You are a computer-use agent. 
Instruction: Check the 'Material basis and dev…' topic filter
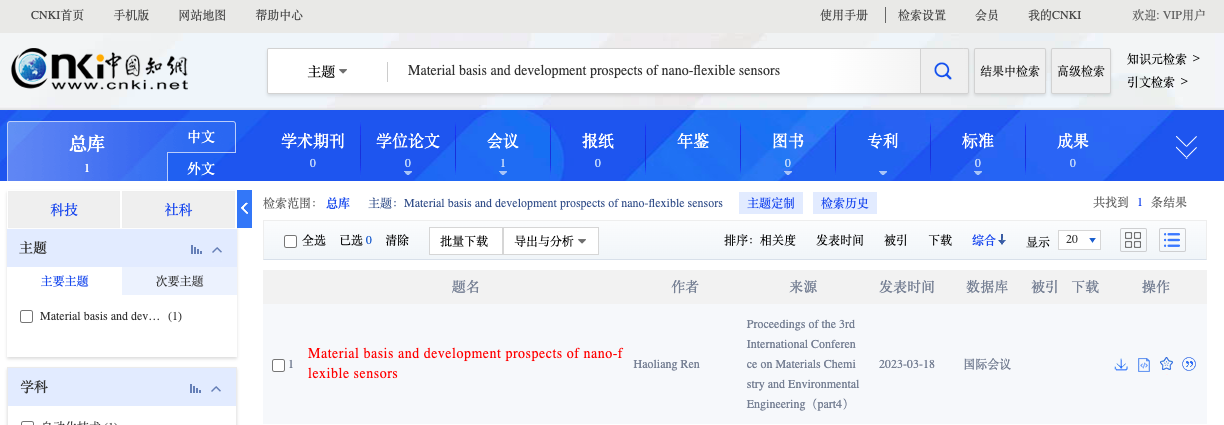click(x=27, y=317)
